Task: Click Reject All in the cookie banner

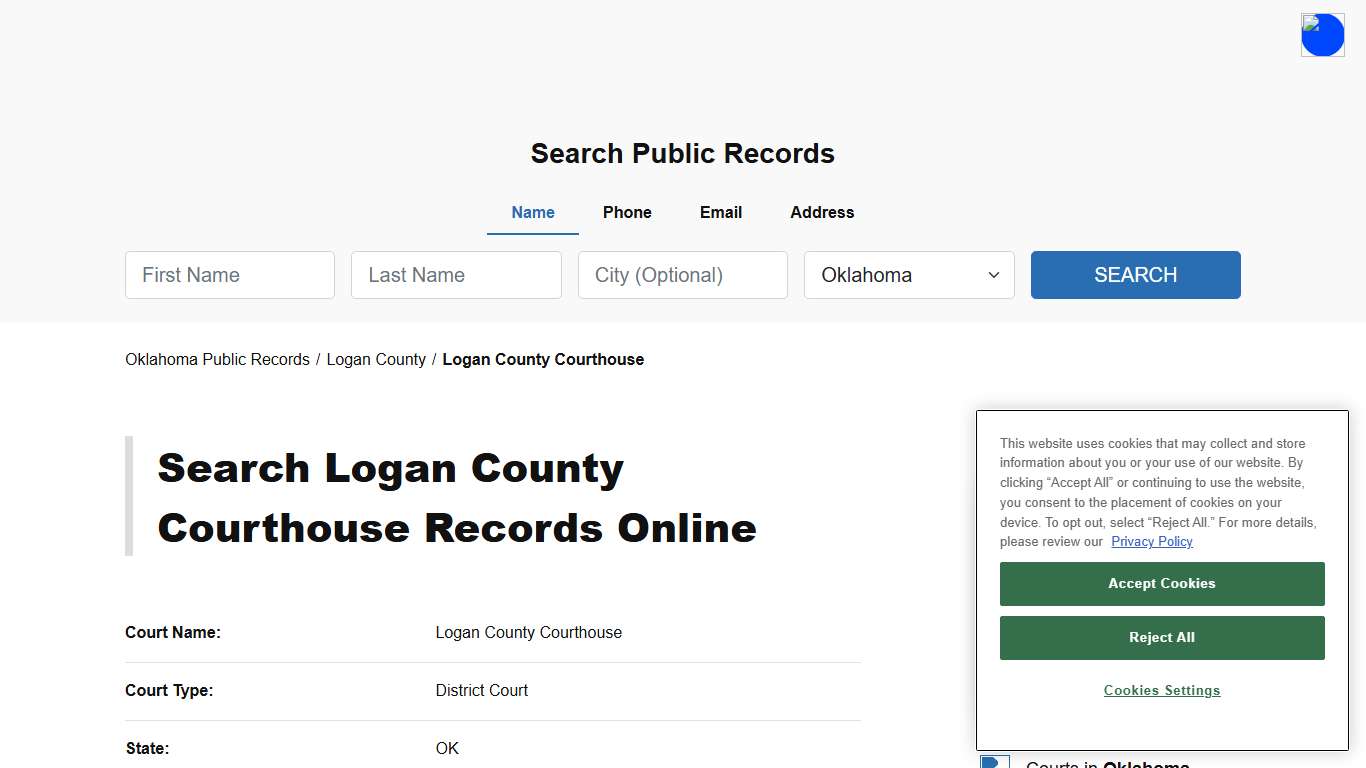Action: click(1161, 637)
